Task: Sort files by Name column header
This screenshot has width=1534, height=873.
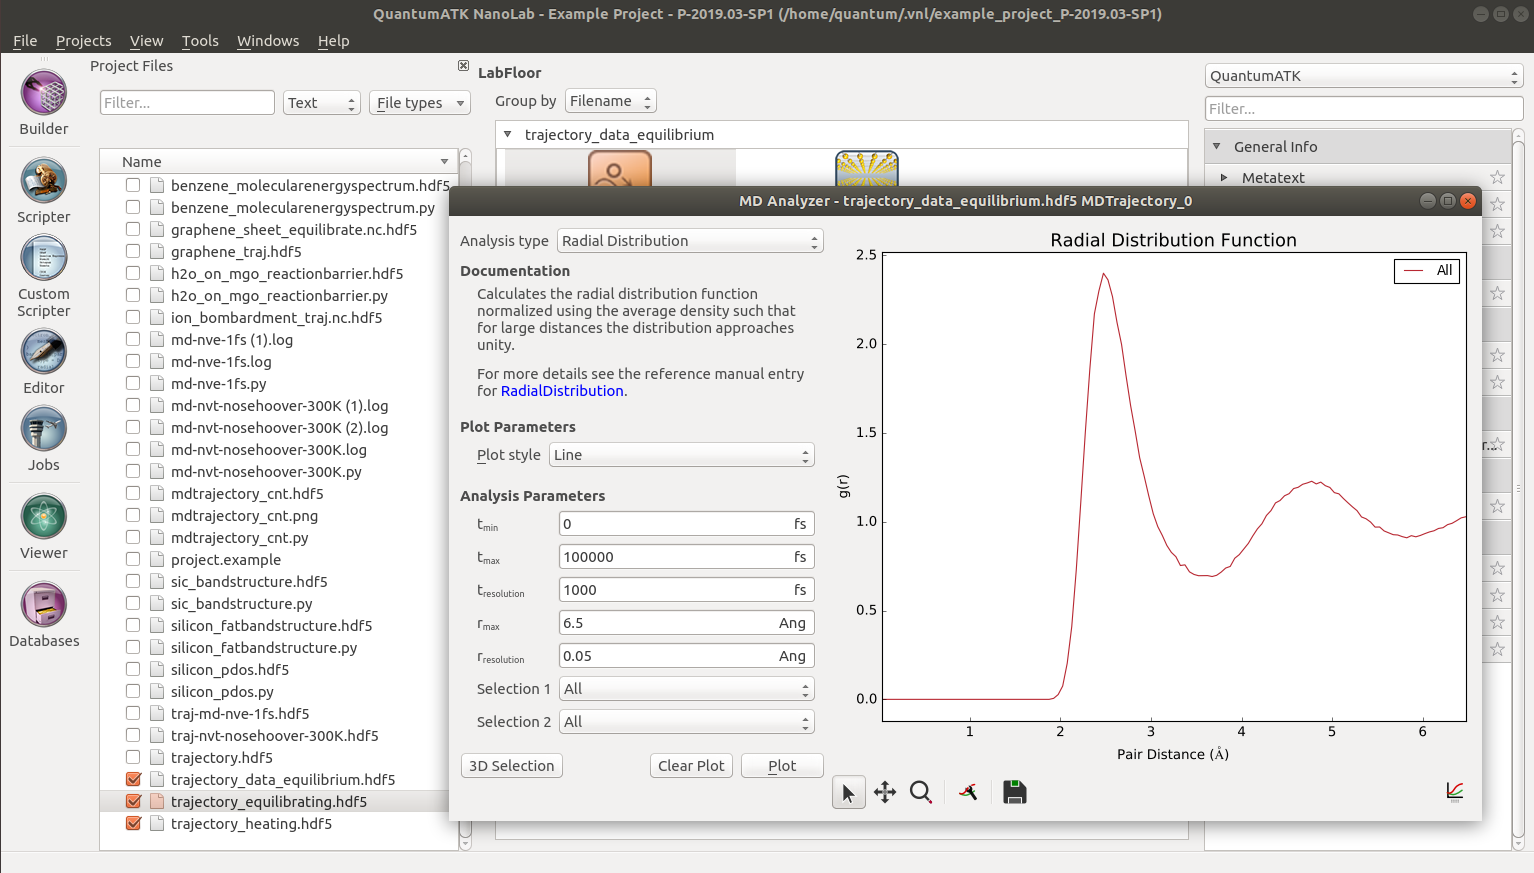Action: click(x=279, y=161)
